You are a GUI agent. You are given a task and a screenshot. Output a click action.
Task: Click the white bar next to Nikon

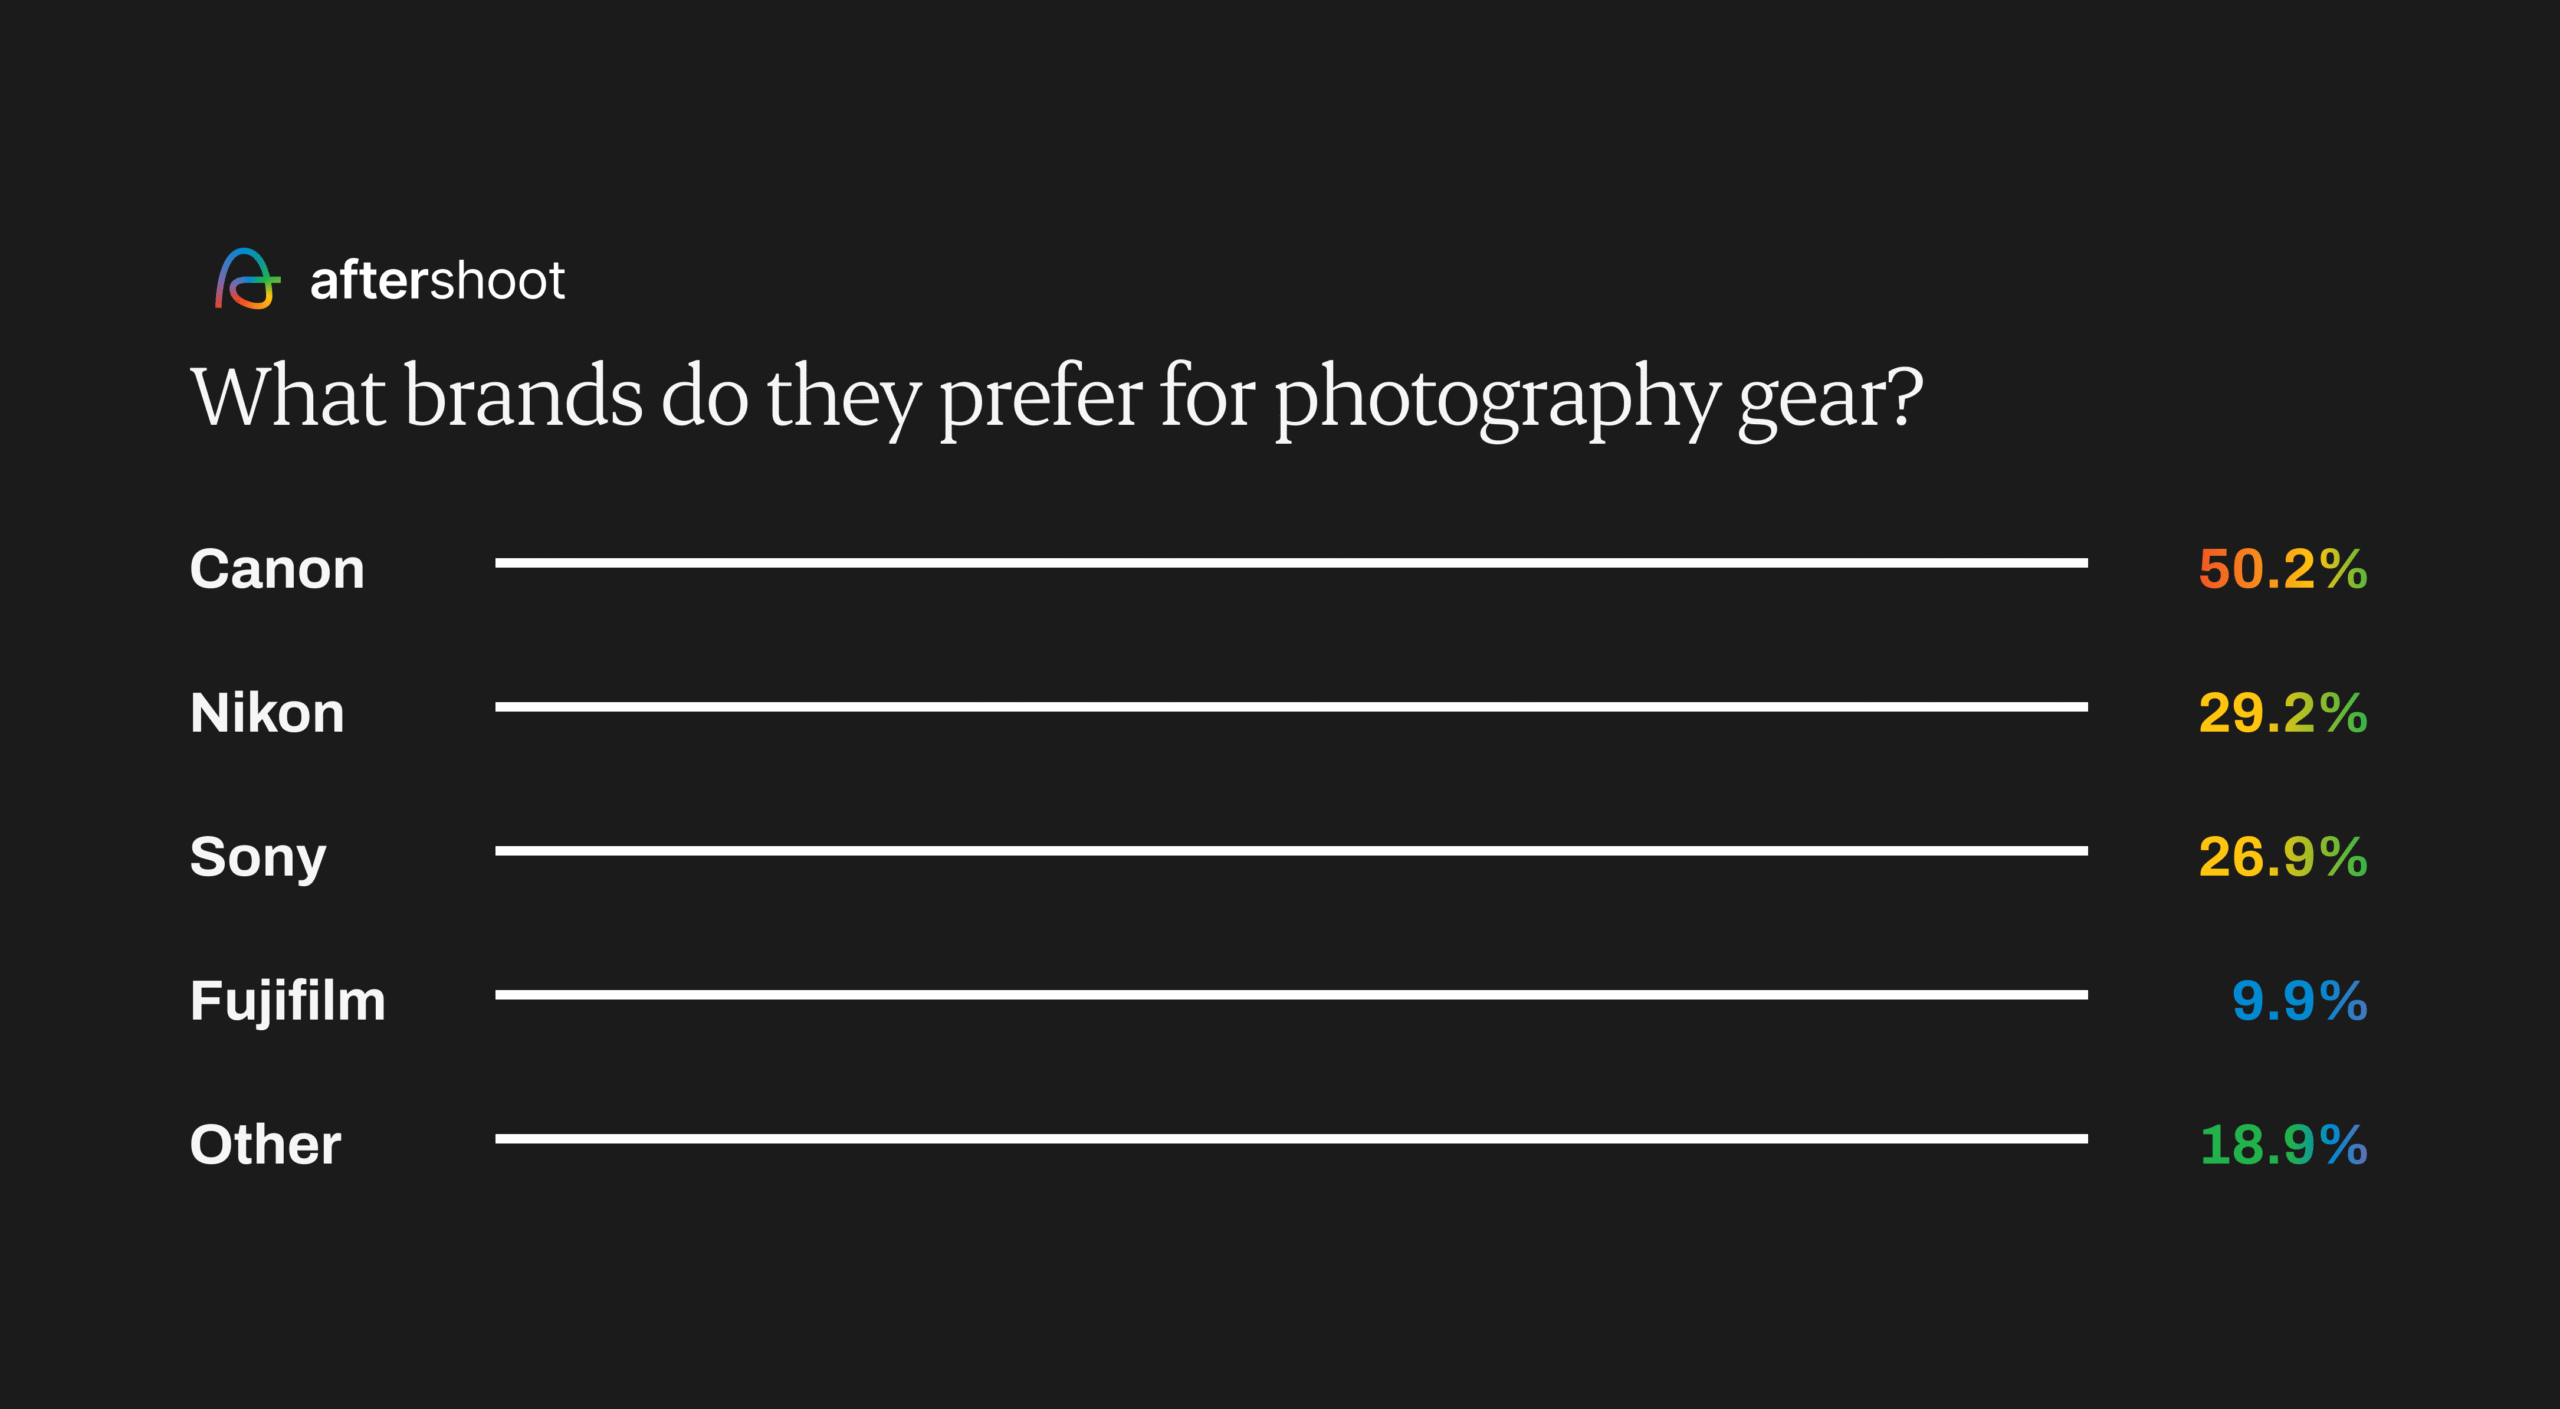coord(1291,707)
